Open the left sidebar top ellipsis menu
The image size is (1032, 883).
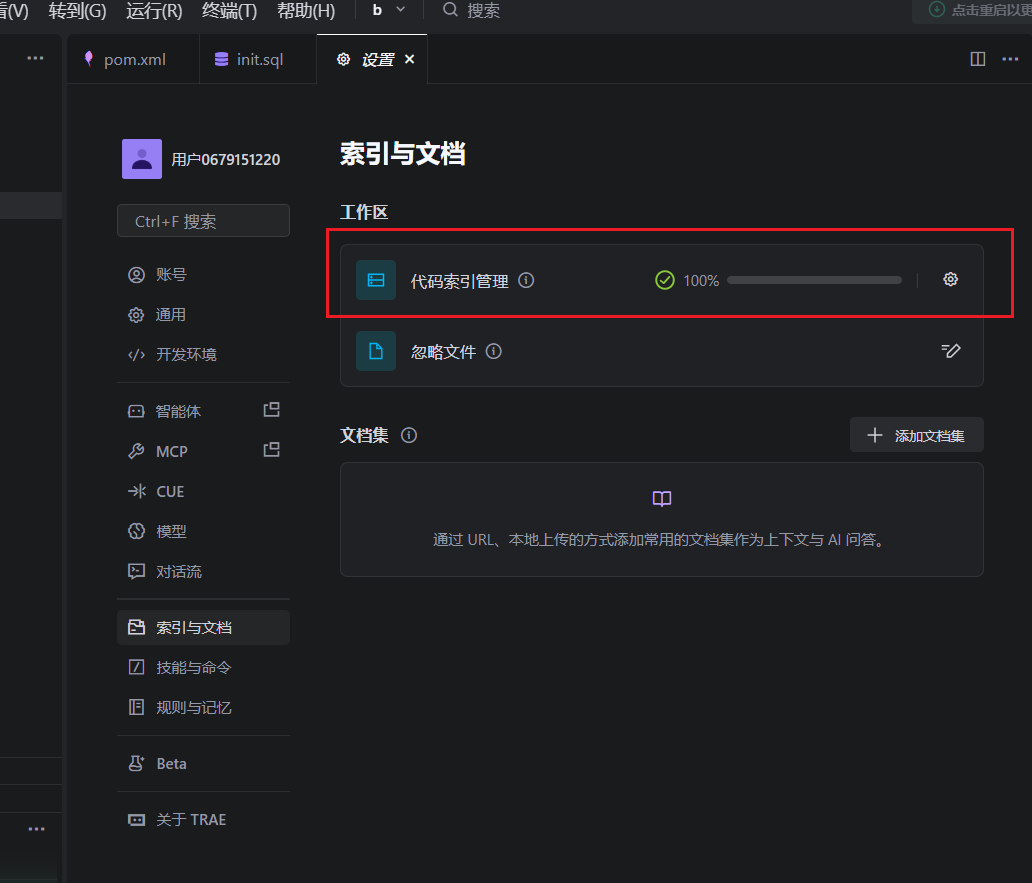[36, 58]
